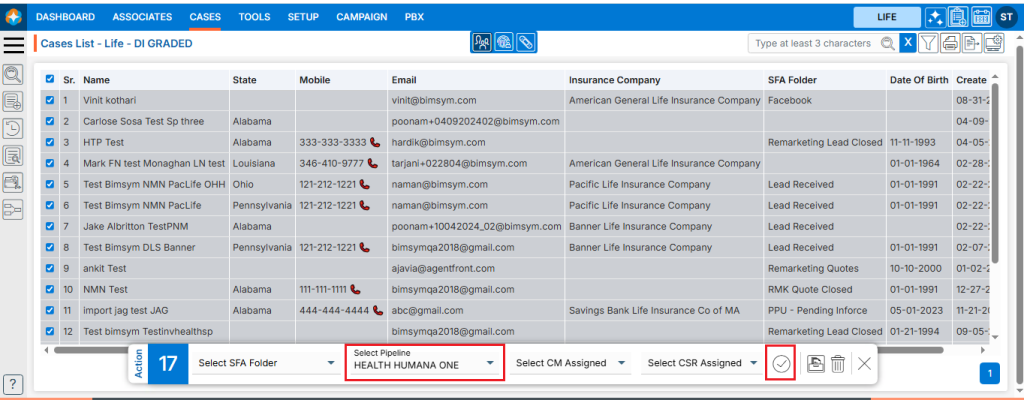Click the apply checkmark icon in action bar
The height and width of the screenshot is (400, 1024).
tap(781, 364)
